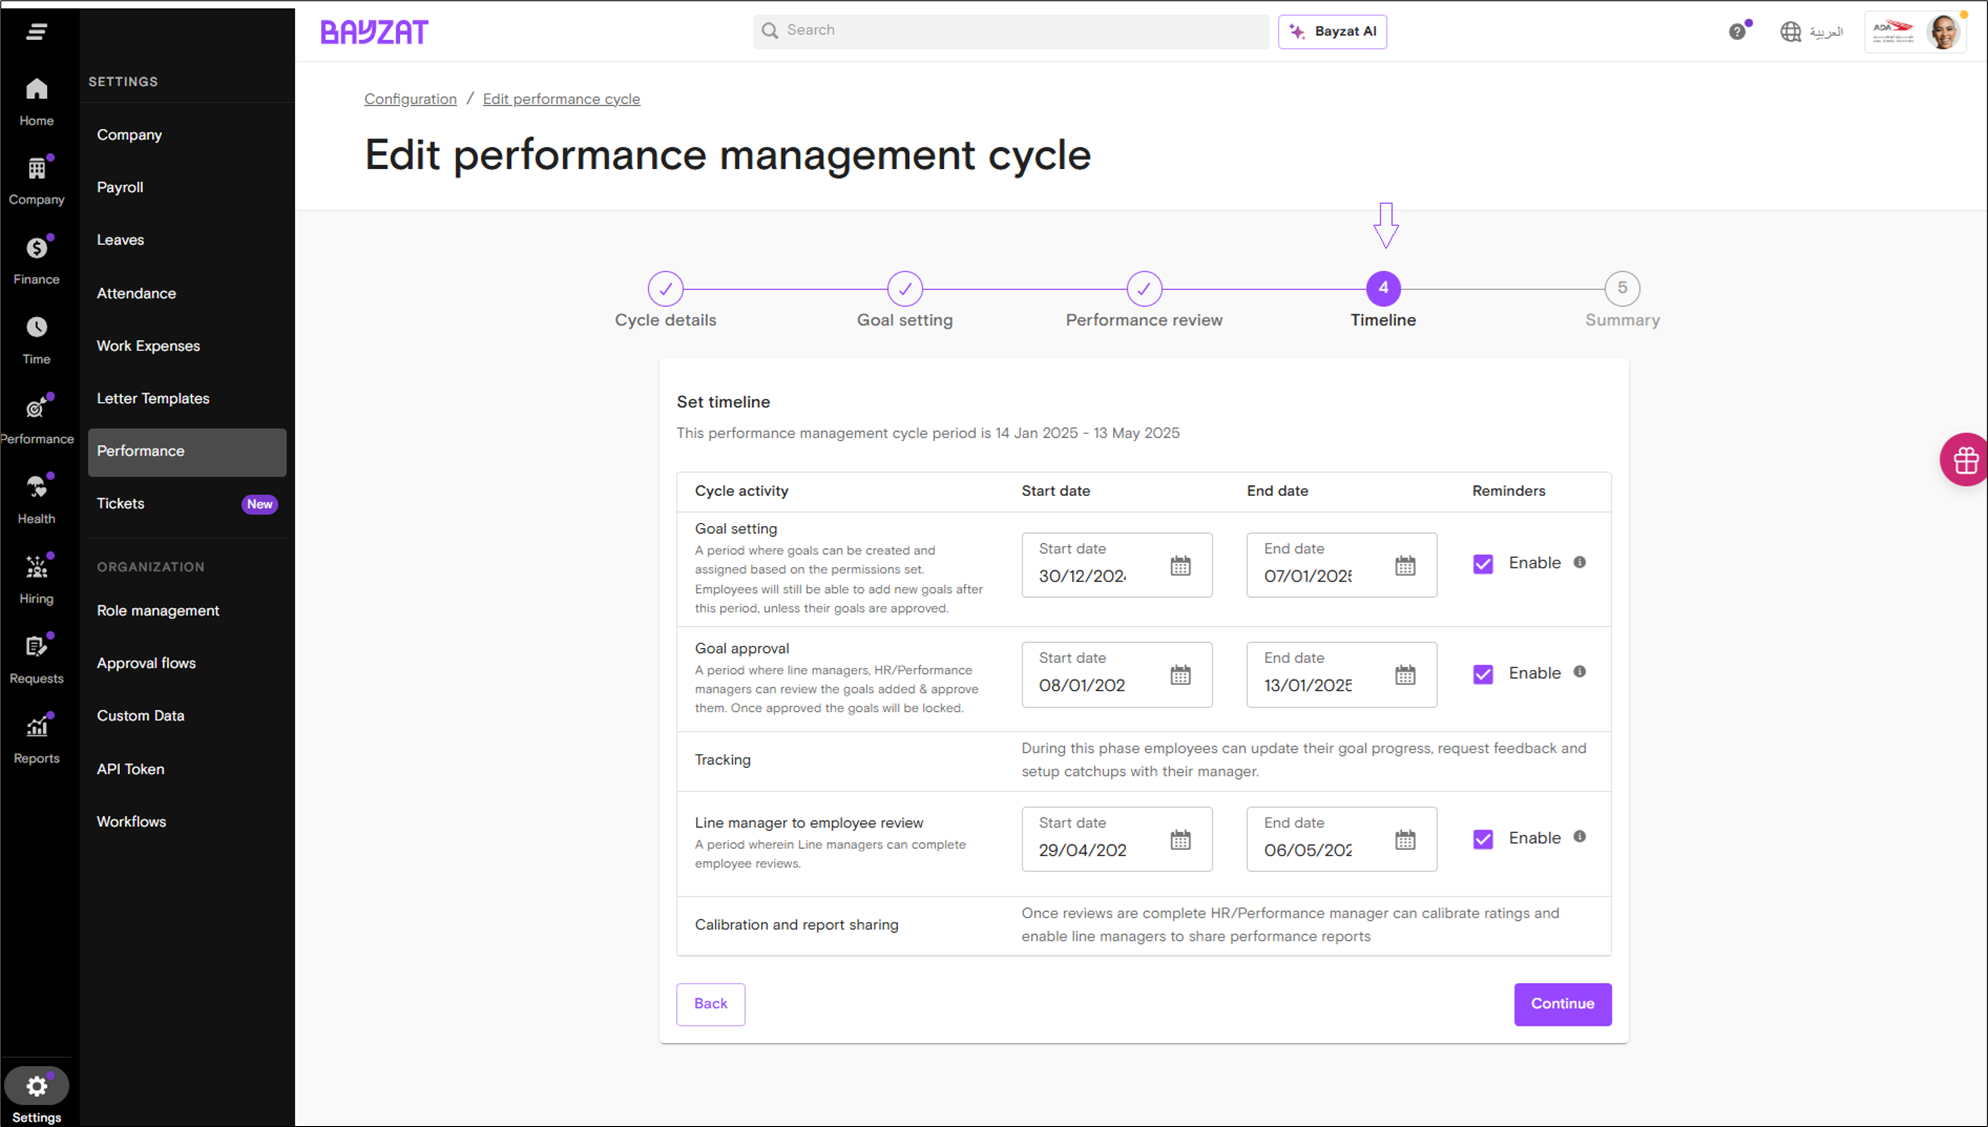Click the hamburger menu icon

coord(37,31)
